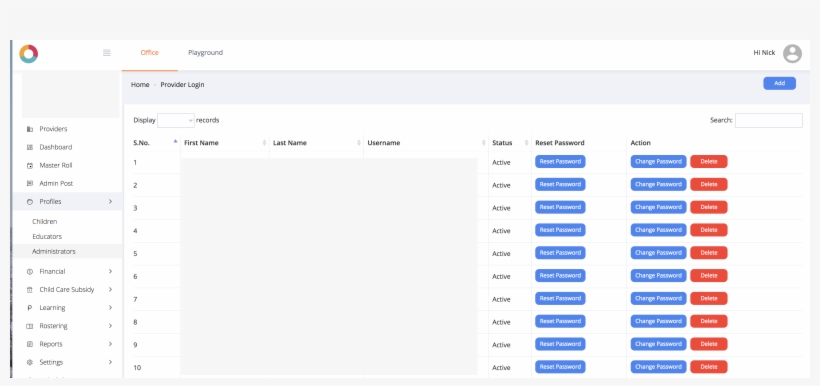This screenshot has width=820, height=386.
Task: Sort by S.No. column arrow
Action: [x=175, y=142]
